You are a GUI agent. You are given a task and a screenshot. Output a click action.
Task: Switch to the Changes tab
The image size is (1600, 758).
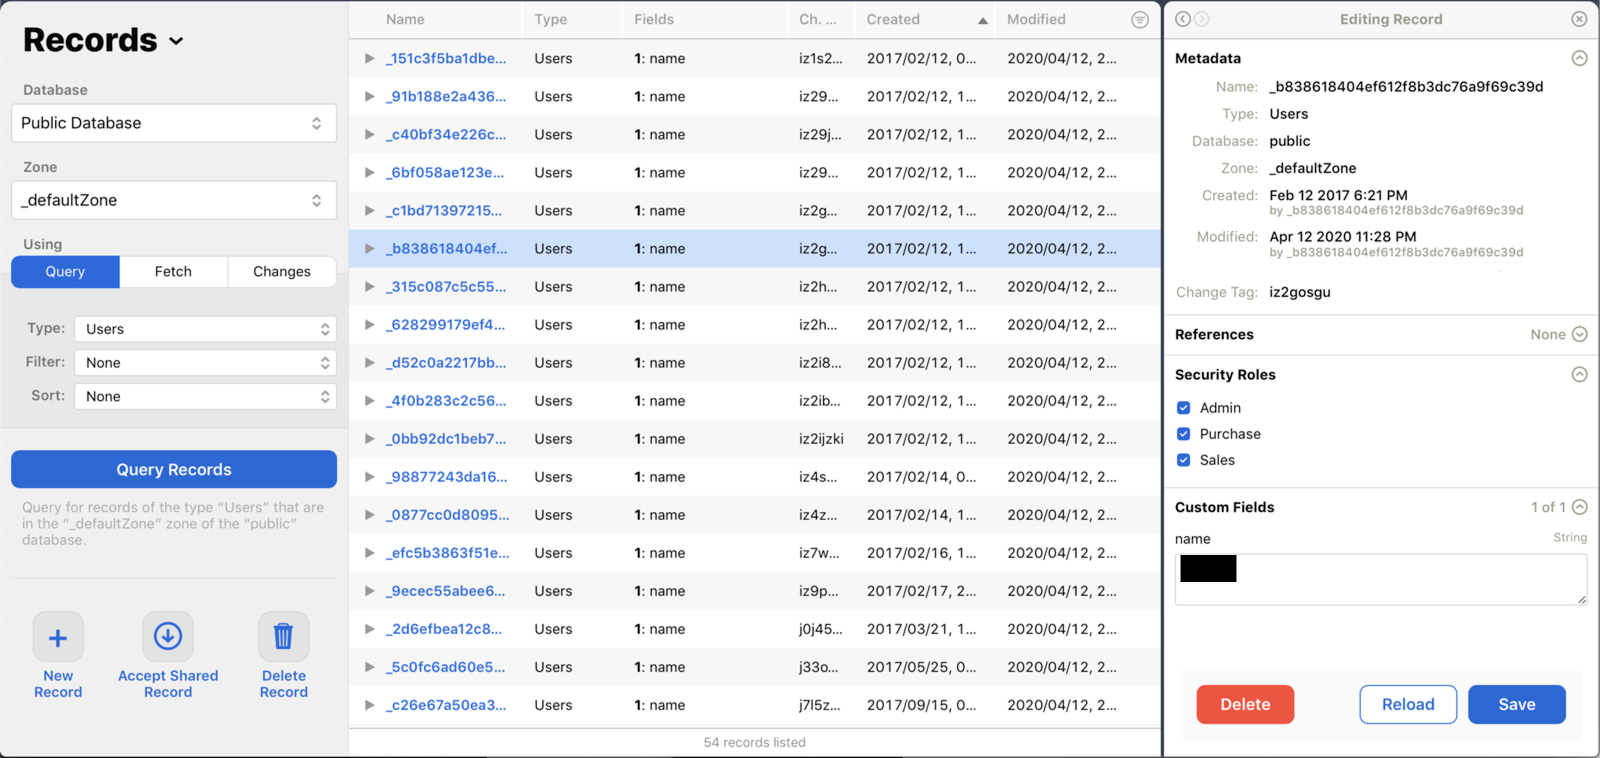(281, 272)
